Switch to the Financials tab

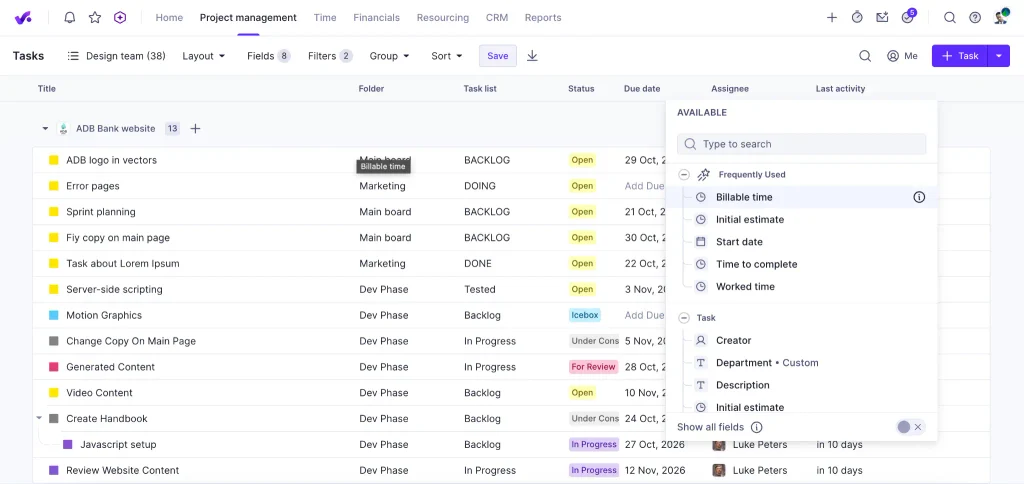[376, 18]
